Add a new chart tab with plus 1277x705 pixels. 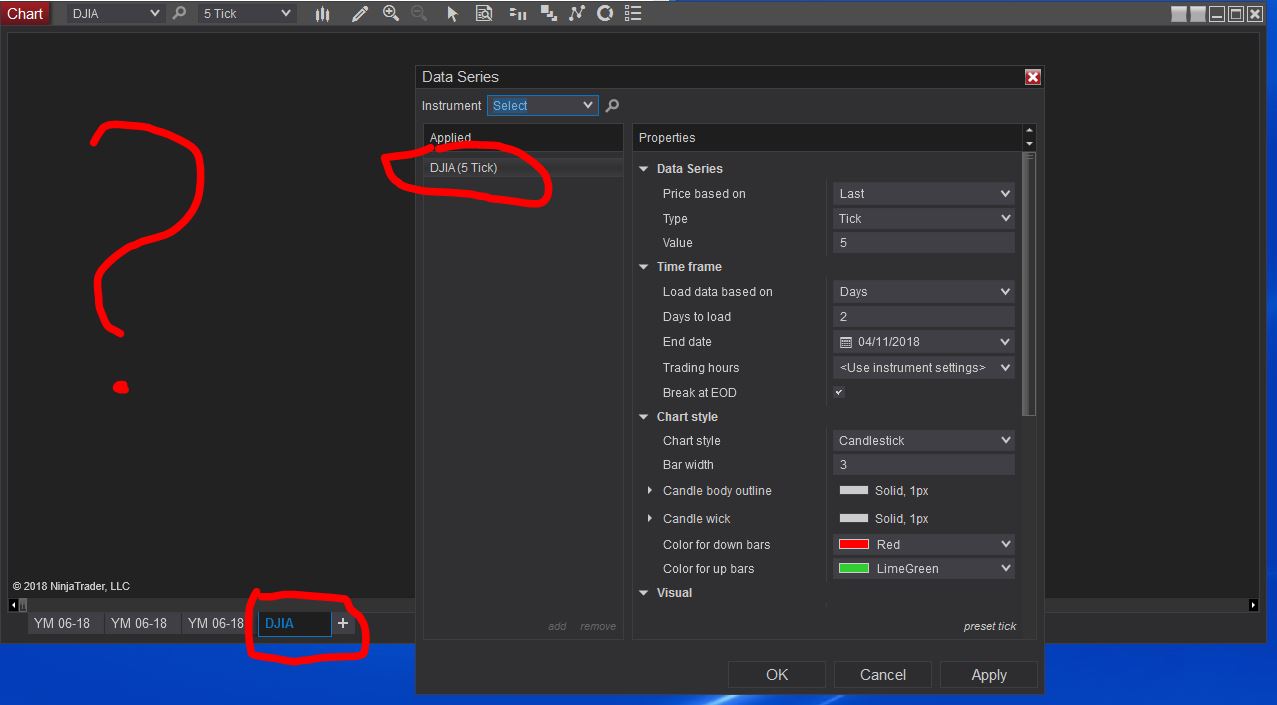coord(343,623)
